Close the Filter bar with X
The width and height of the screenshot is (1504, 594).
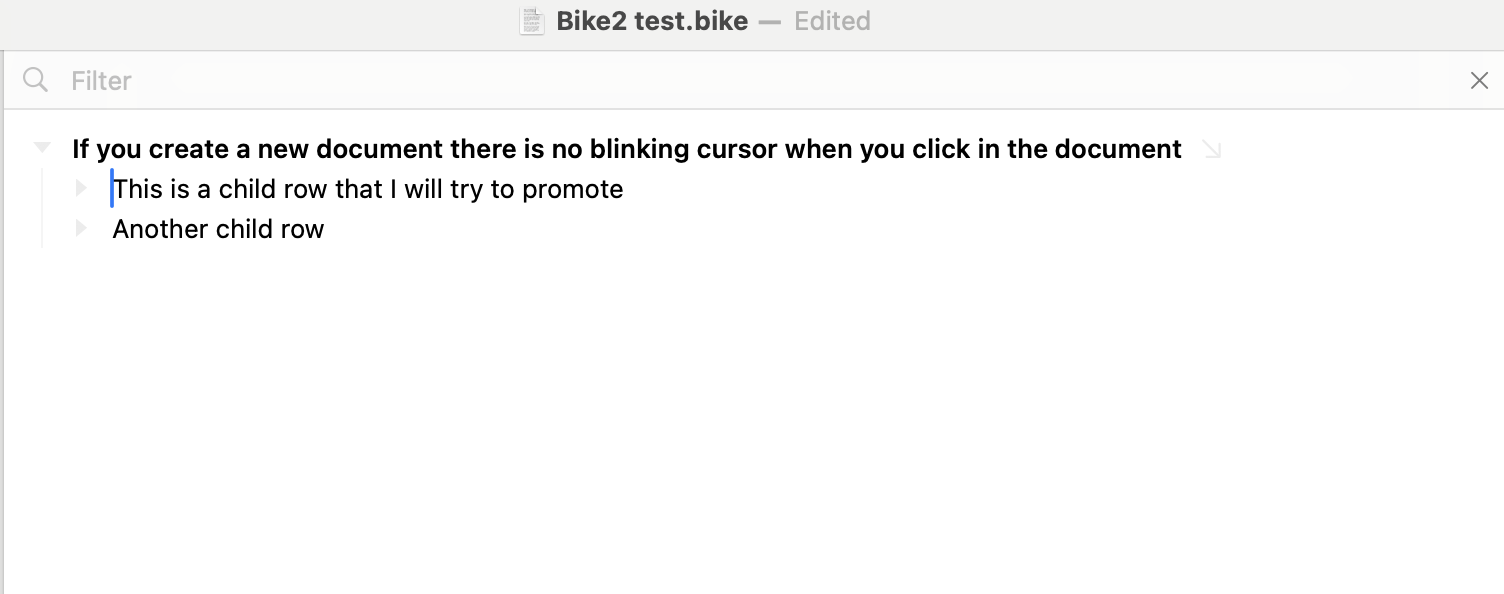point(1479,81)
